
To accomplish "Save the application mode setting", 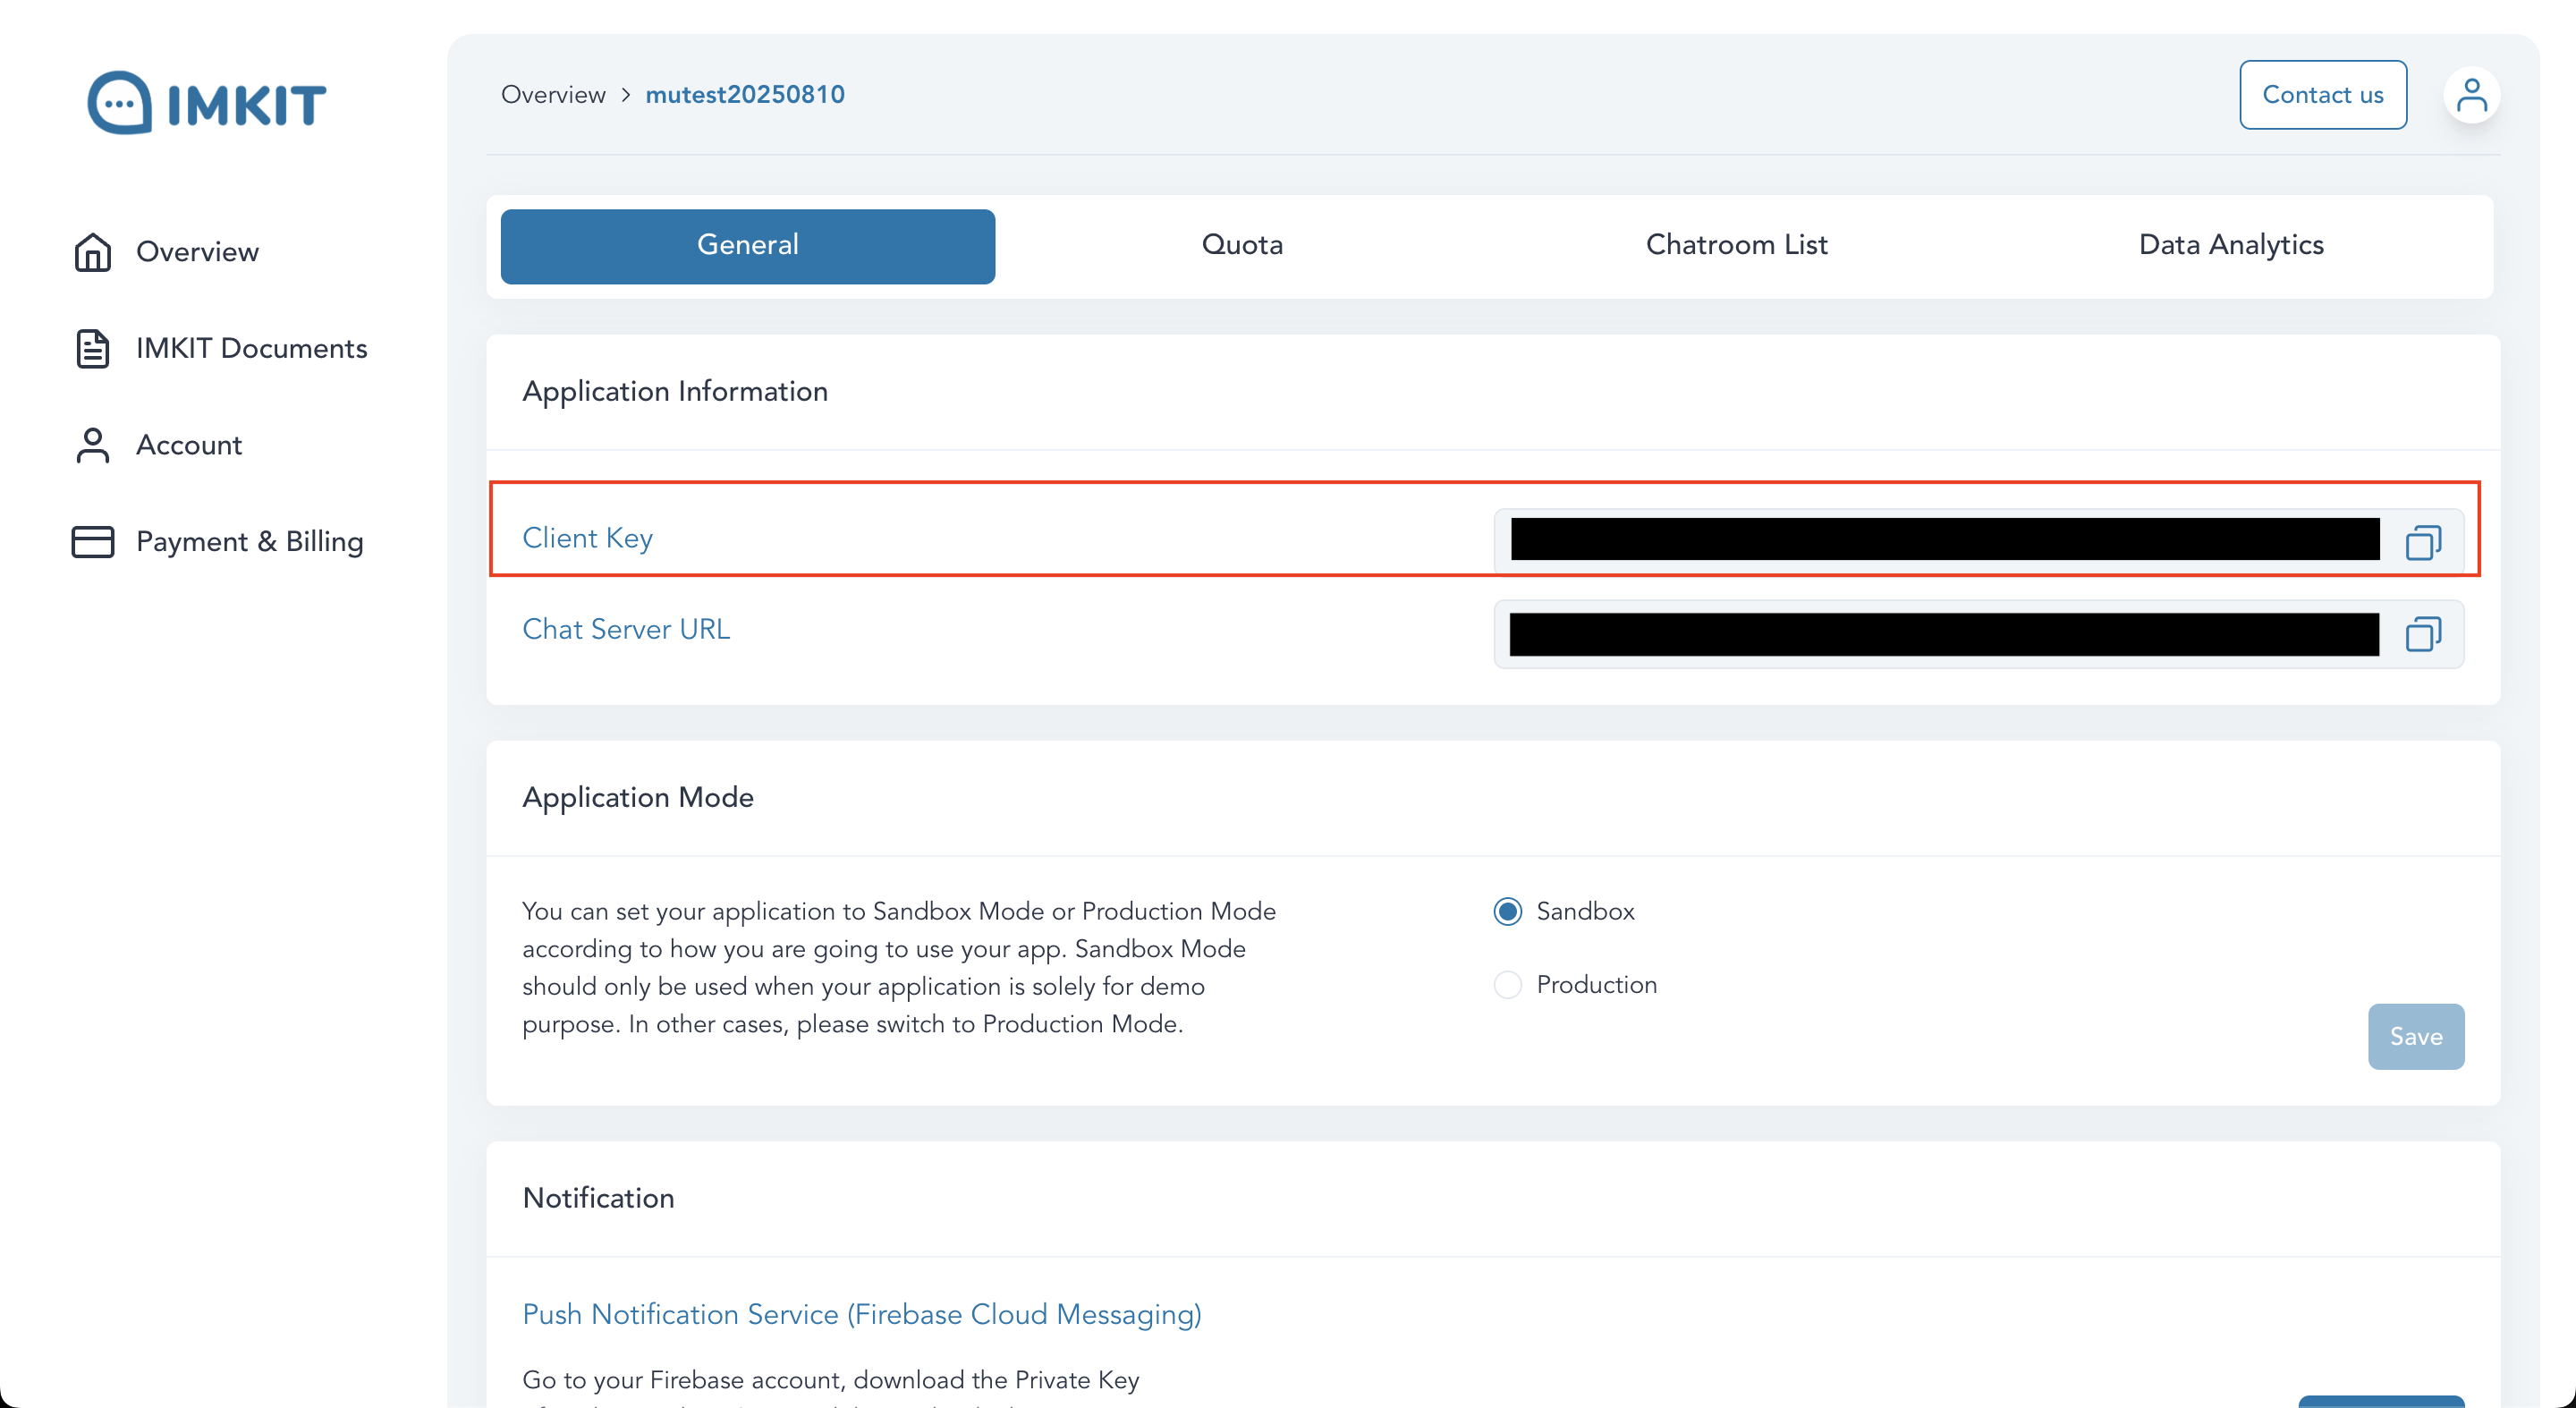I will pos(2415,1036).
